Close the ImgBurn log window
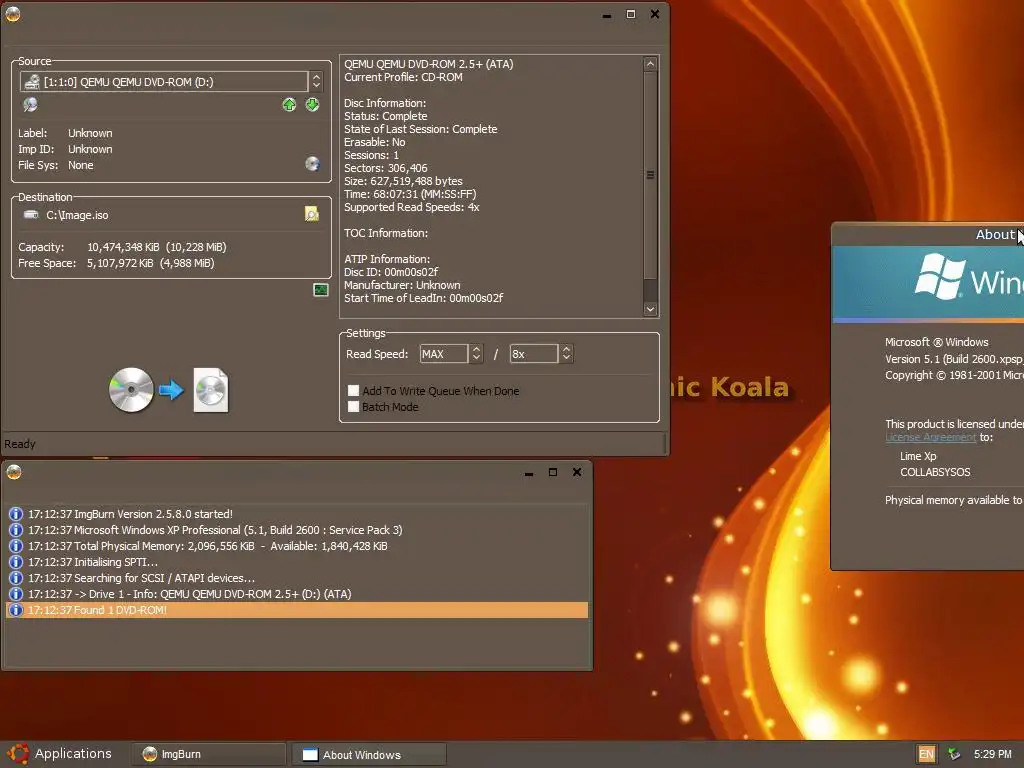The height and width of the screenshot is (768, 1024). click(x=577, y=472)
